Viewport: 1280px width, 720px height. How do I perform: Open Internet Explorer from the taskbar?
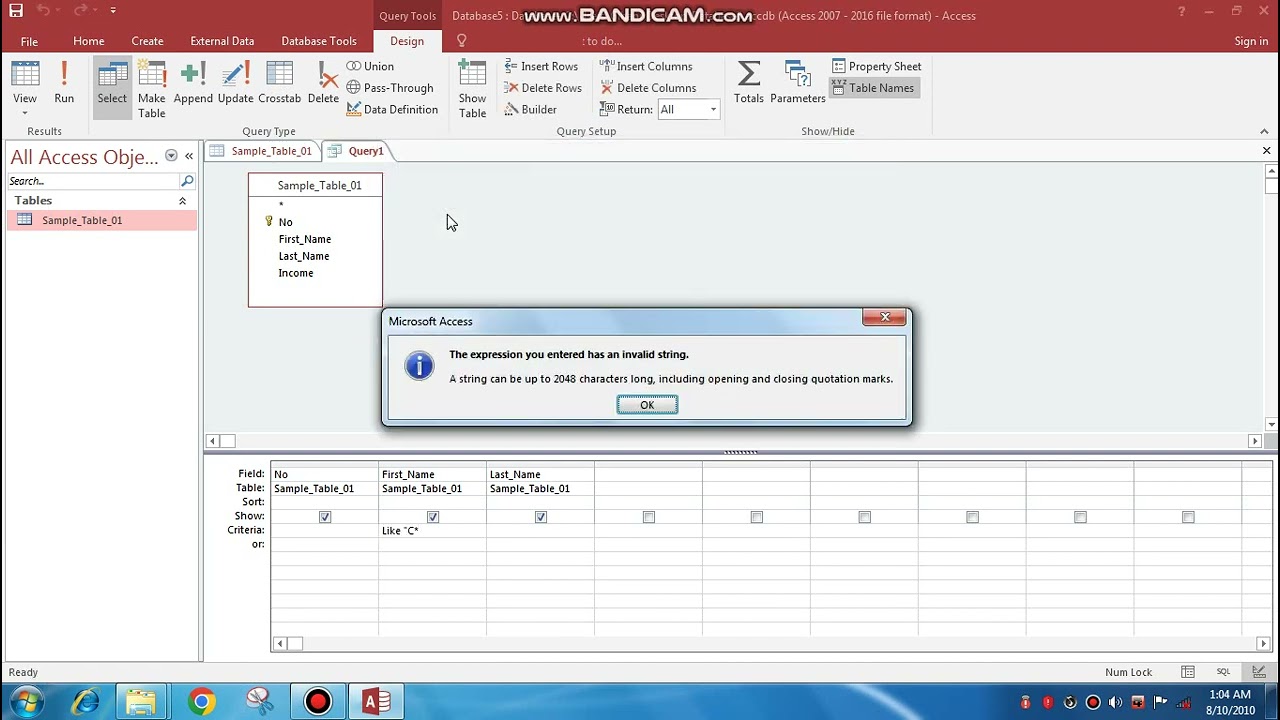86,702
